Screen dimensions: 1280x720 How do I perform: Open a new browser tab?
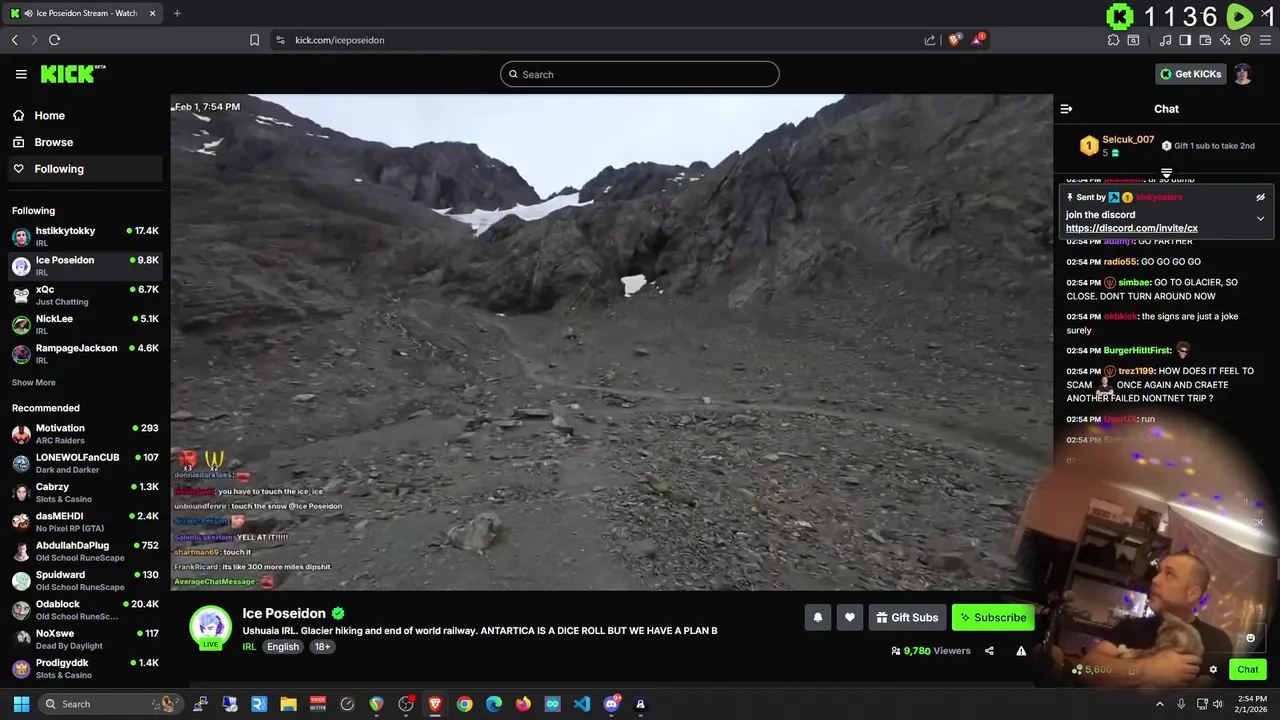click(x=177, y=13)
